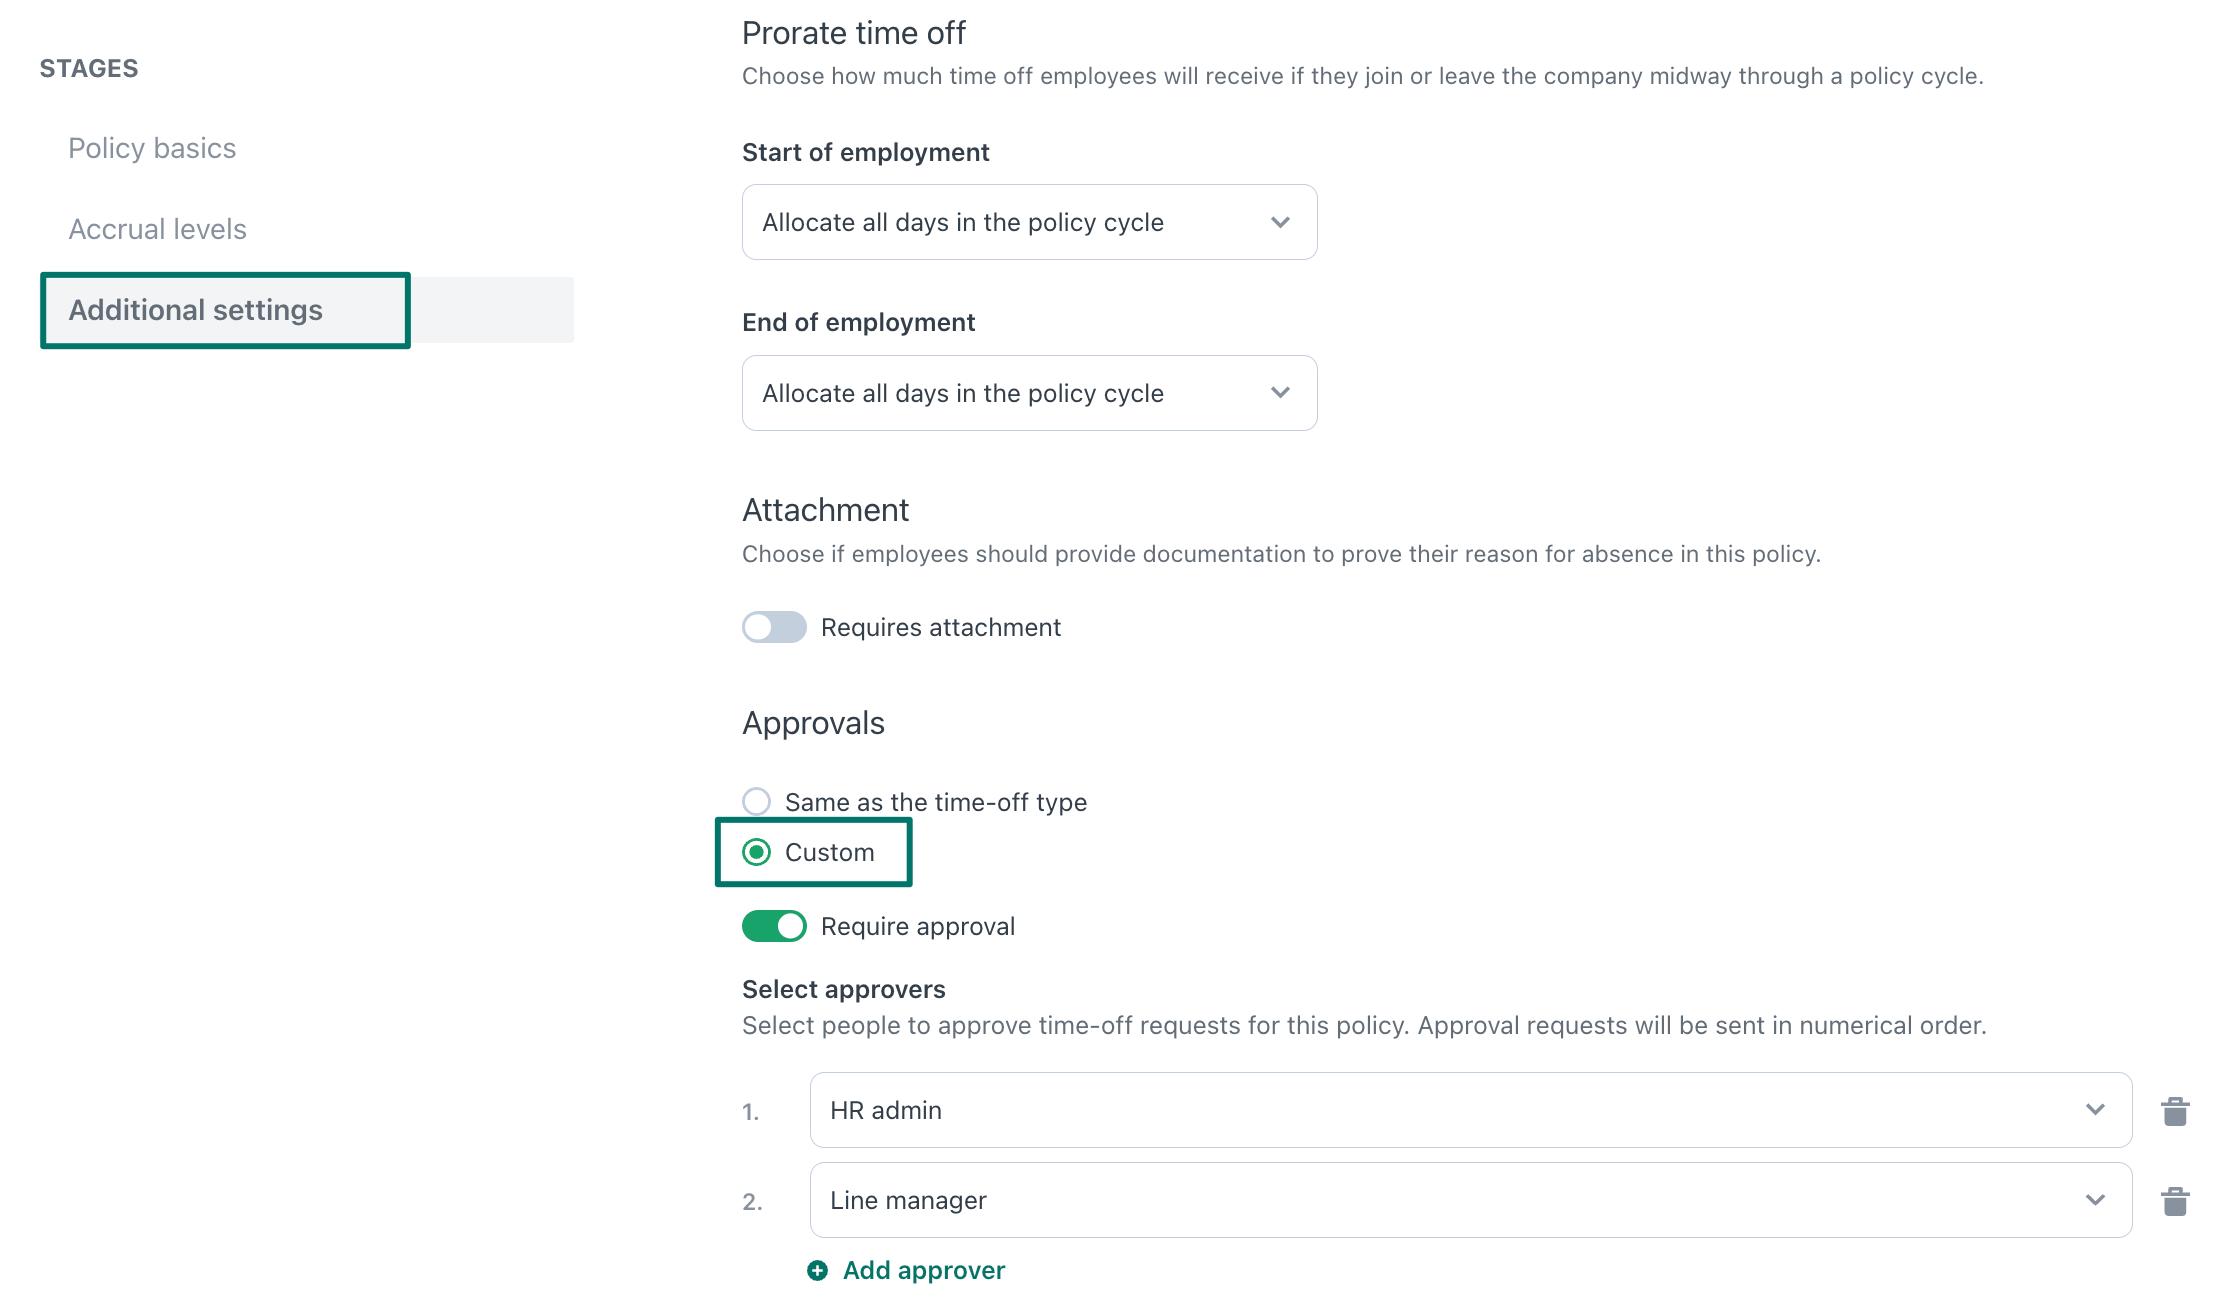This screenshot has width=2230, height=1316.
Task: Toggle Requires attachment switch
Action: click(x=774, y=627)
